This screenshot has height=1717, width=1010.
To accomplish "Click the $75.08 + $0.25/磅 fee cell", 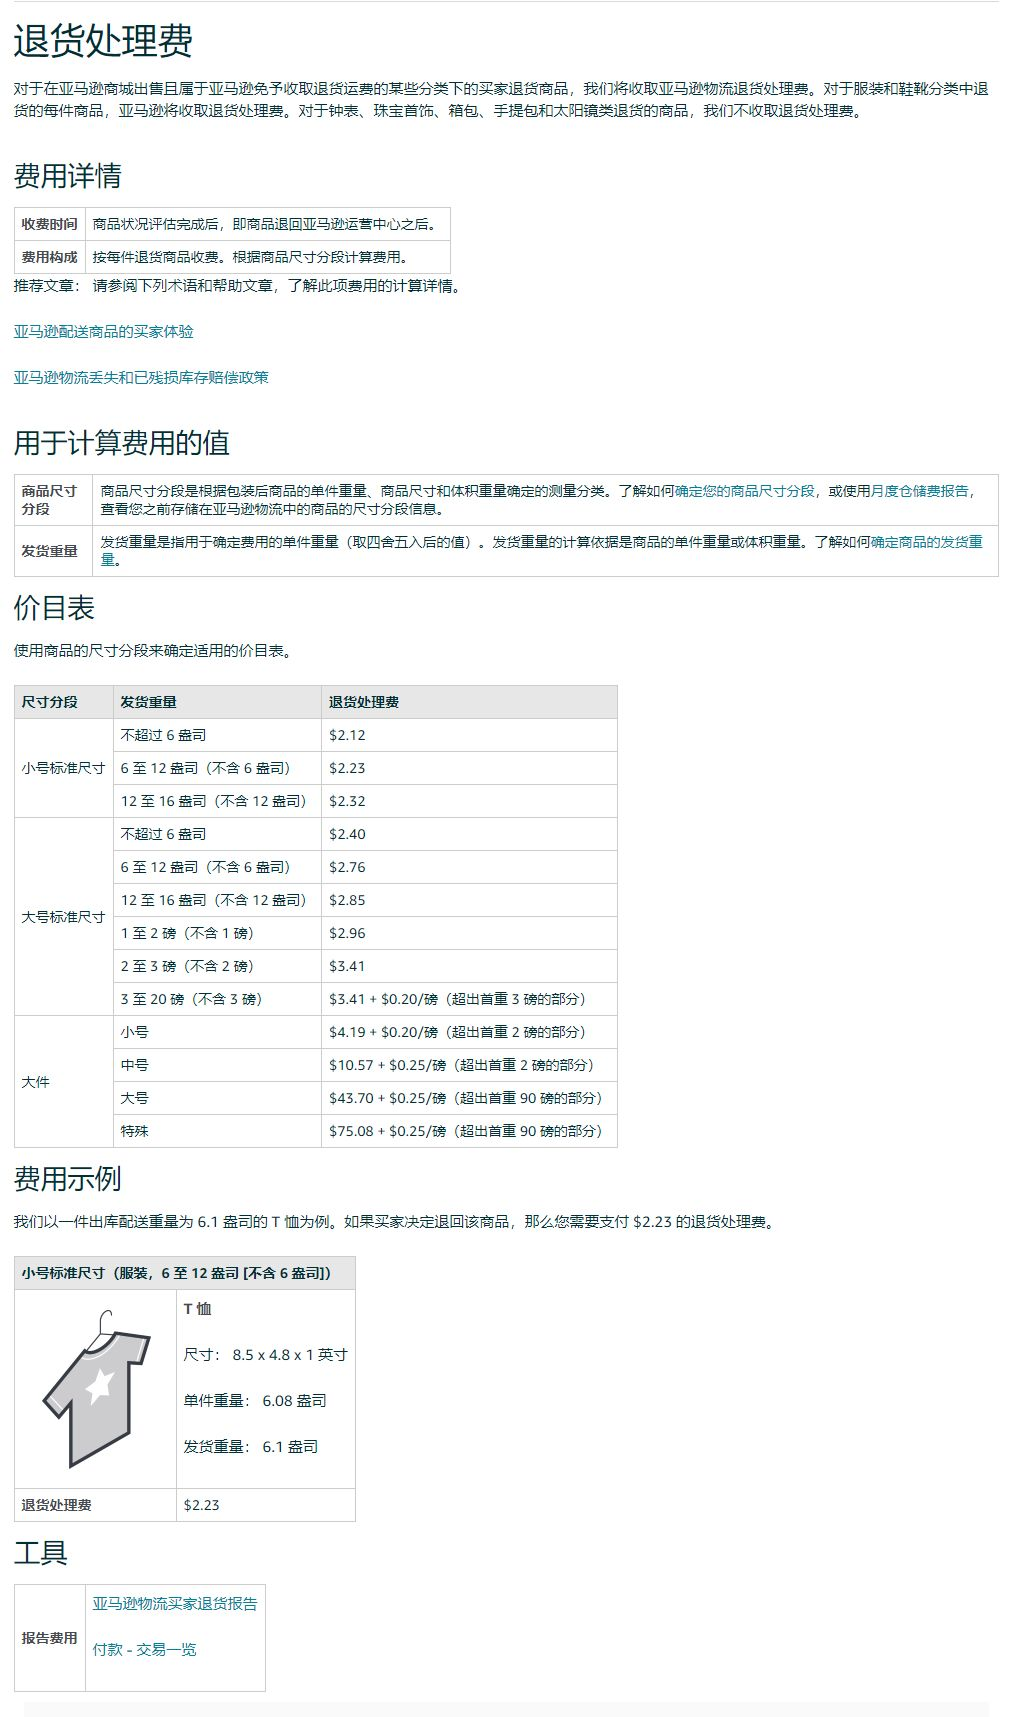I will 469,1131.
